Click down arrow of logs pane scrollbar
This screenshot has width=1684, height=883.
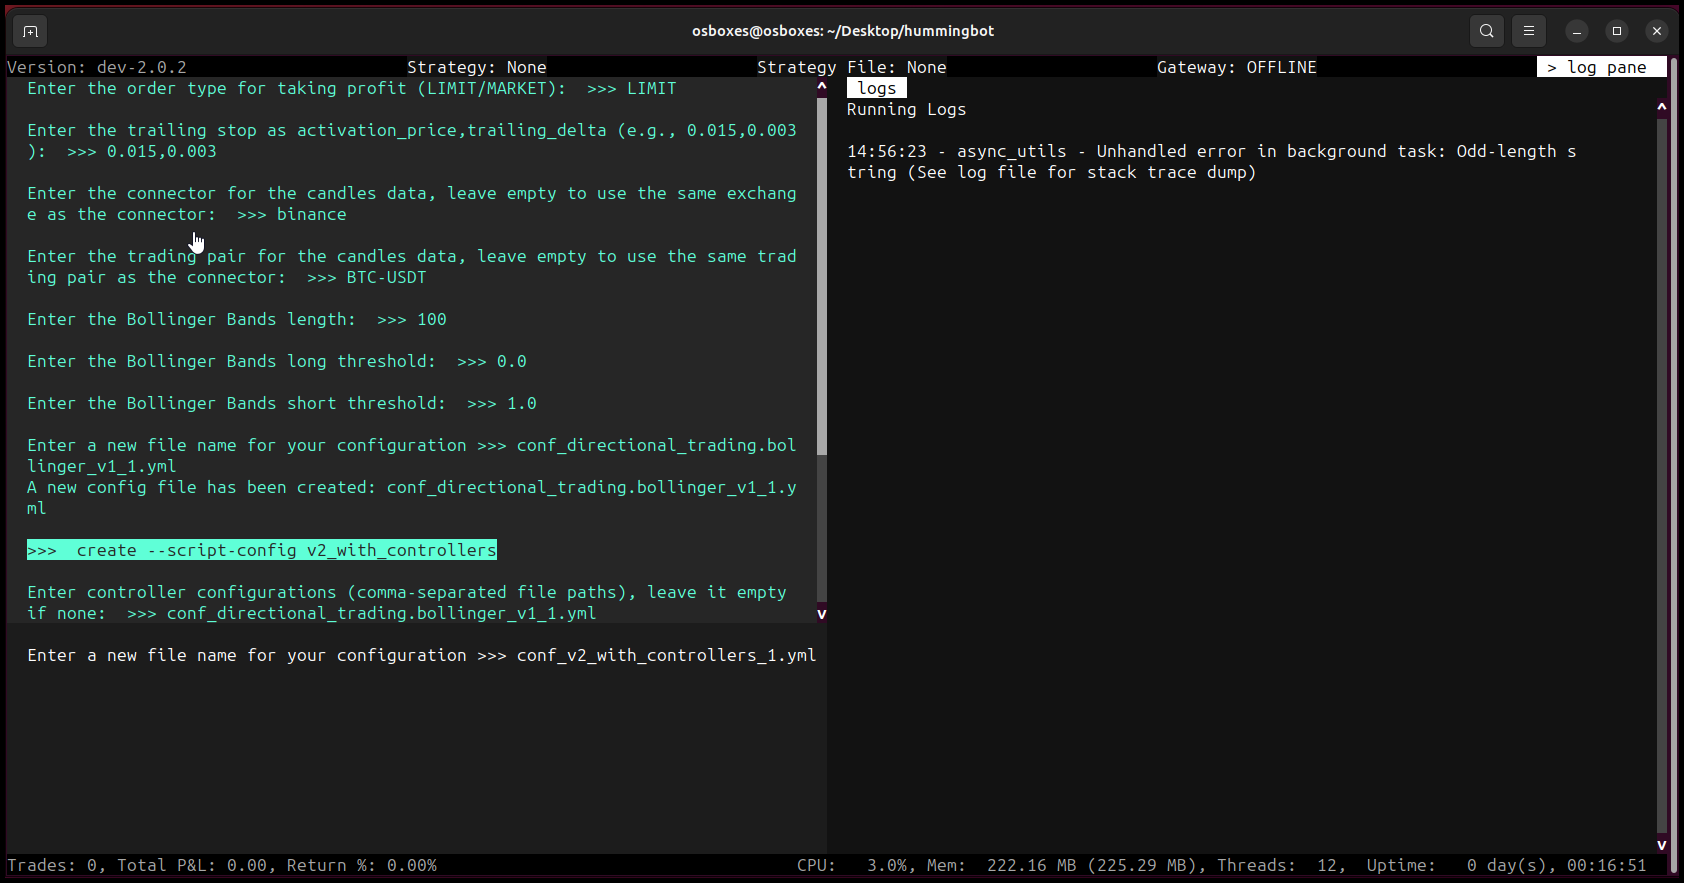pos(1661,844)
